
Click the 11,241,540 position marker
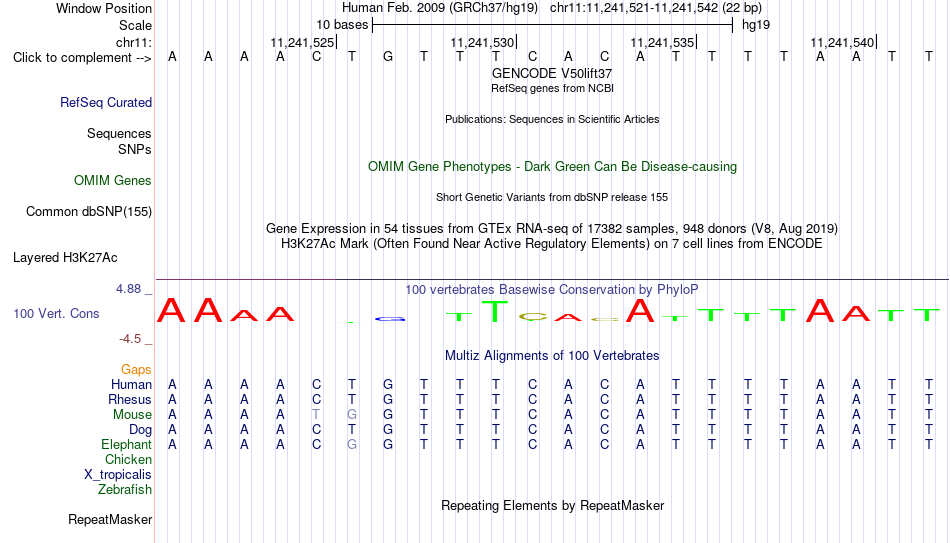[842, 42]
